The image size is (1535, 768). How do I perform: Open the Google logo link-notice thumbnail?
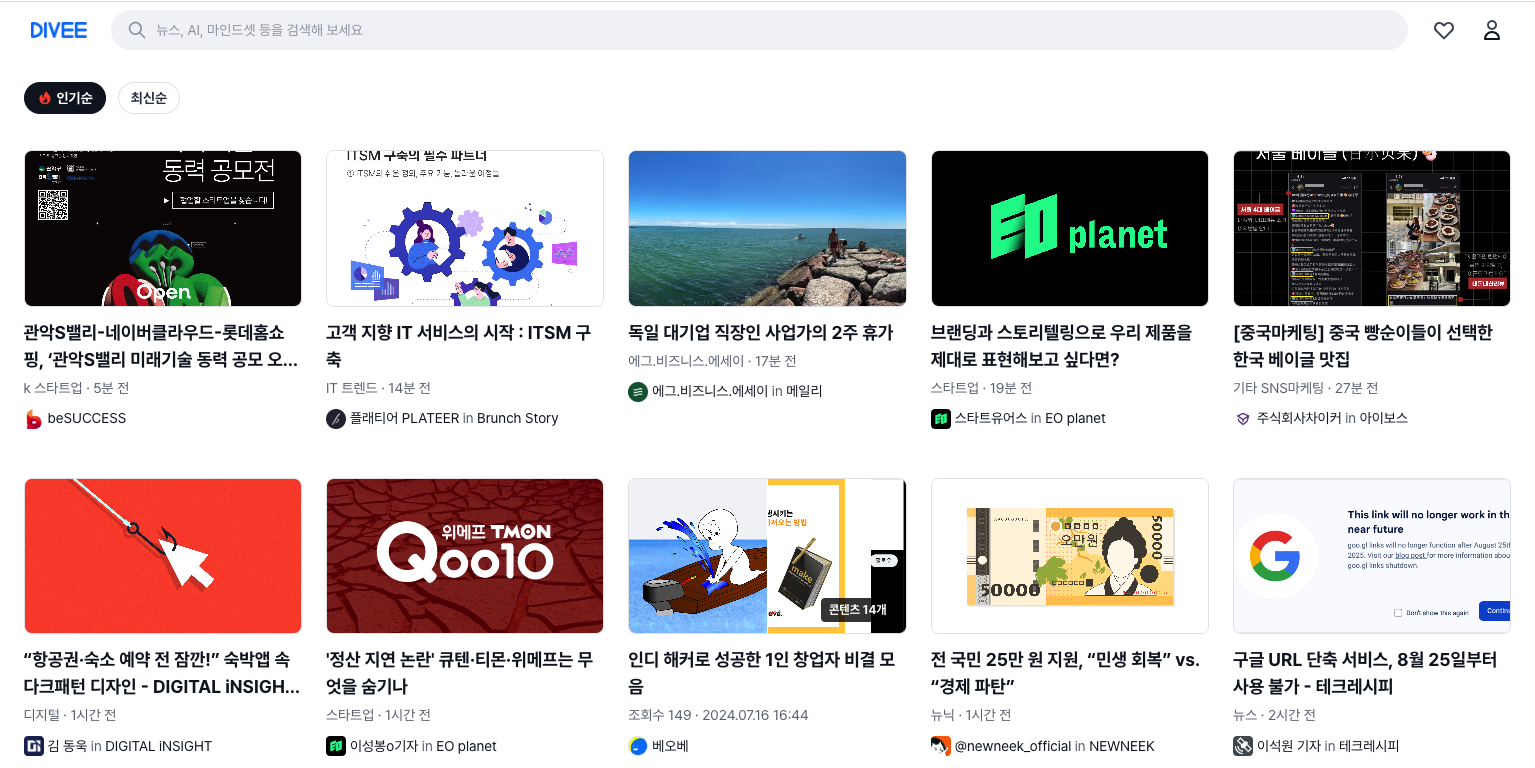(x=1372, y=556)
